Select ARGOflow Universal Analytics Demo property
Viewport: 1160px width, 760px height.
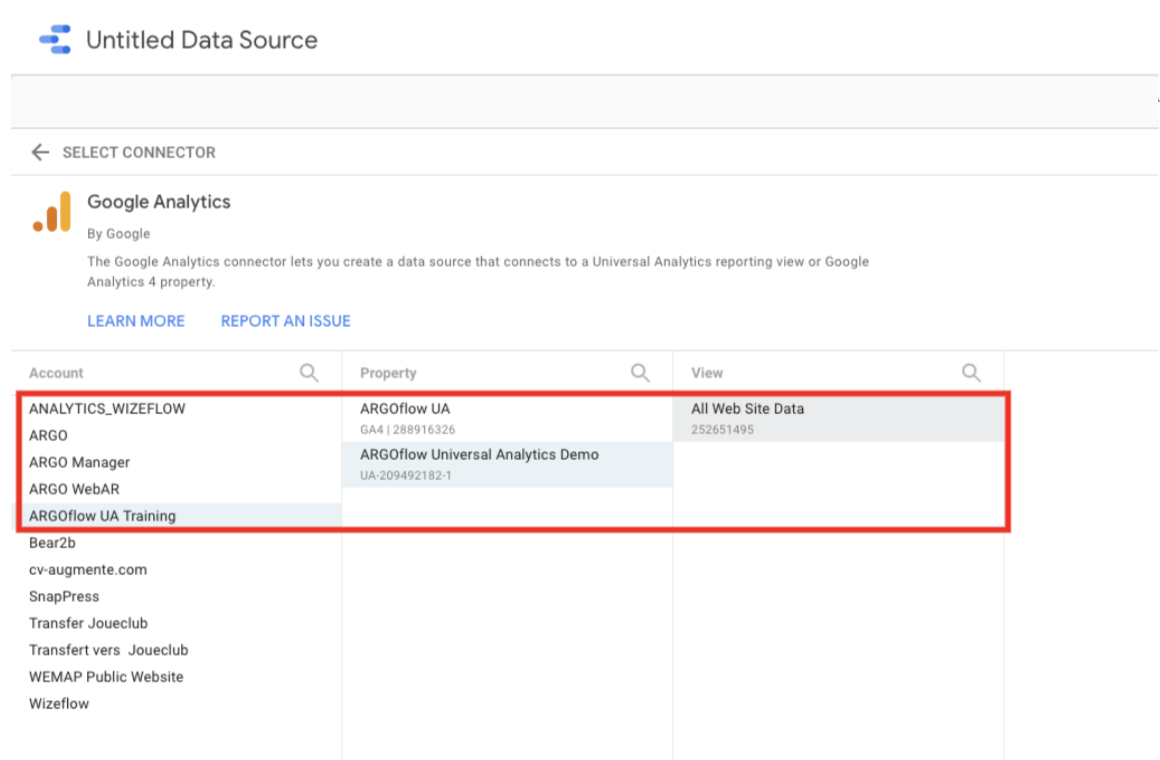click(508, 464)
